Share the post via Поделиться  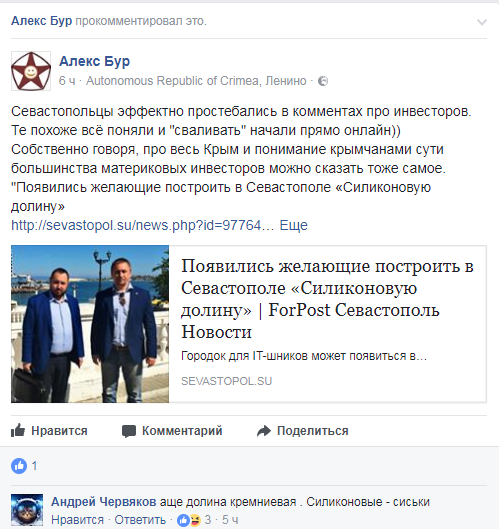point(303,431)
